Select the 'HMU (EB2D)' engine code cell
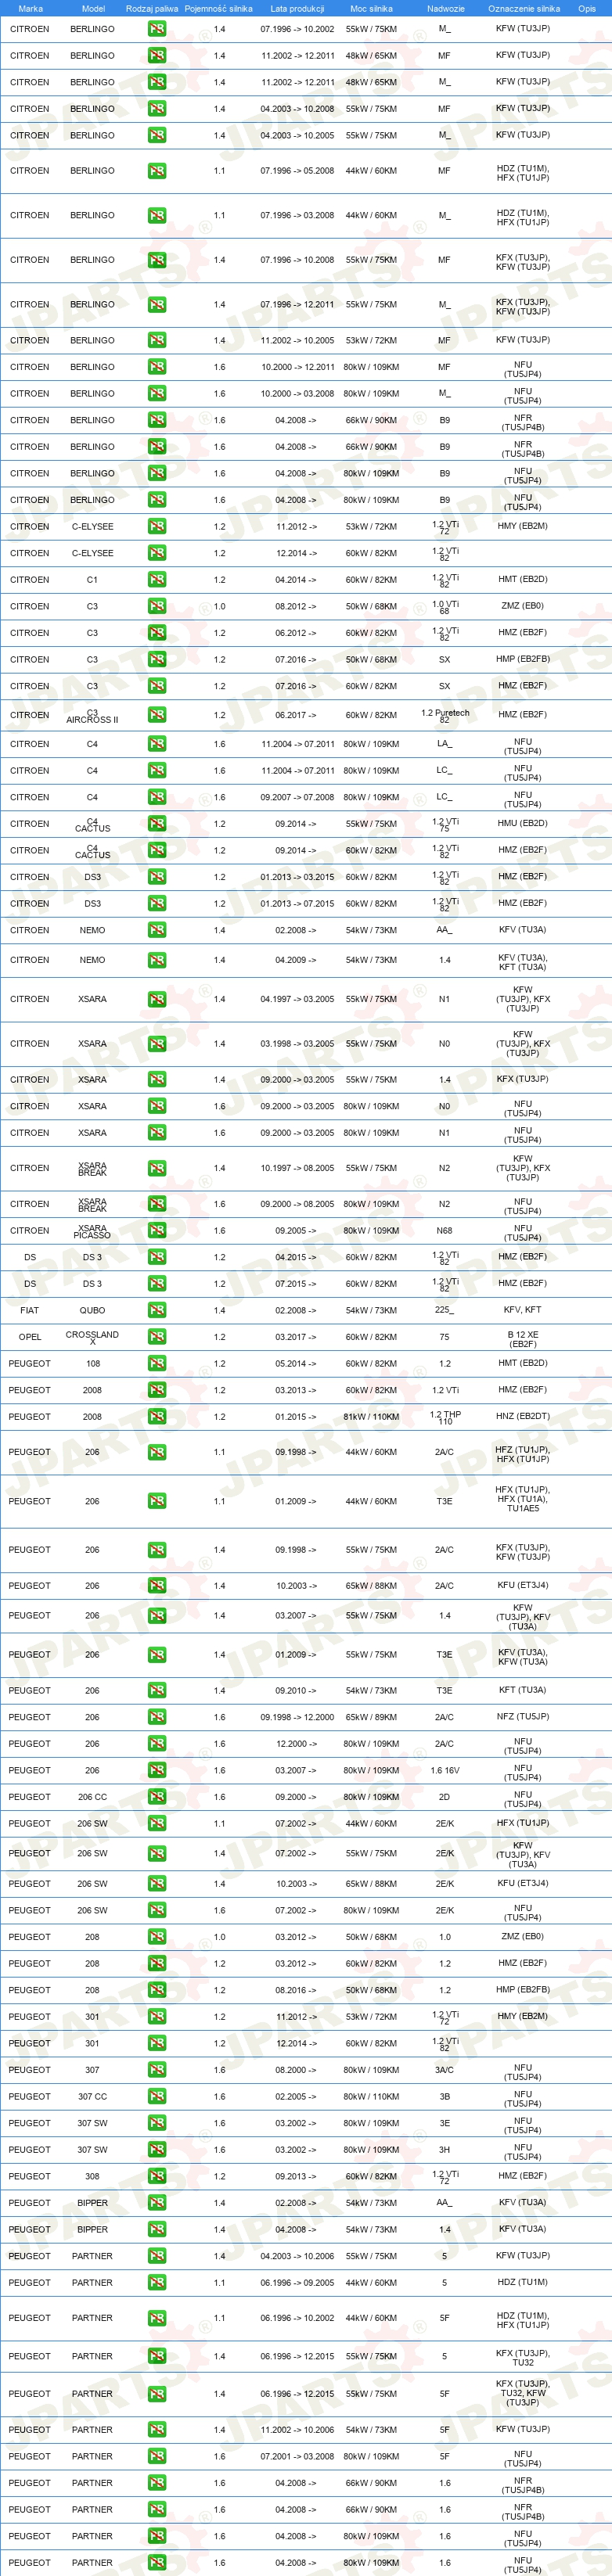612x2576 pixels. [523, 823]
